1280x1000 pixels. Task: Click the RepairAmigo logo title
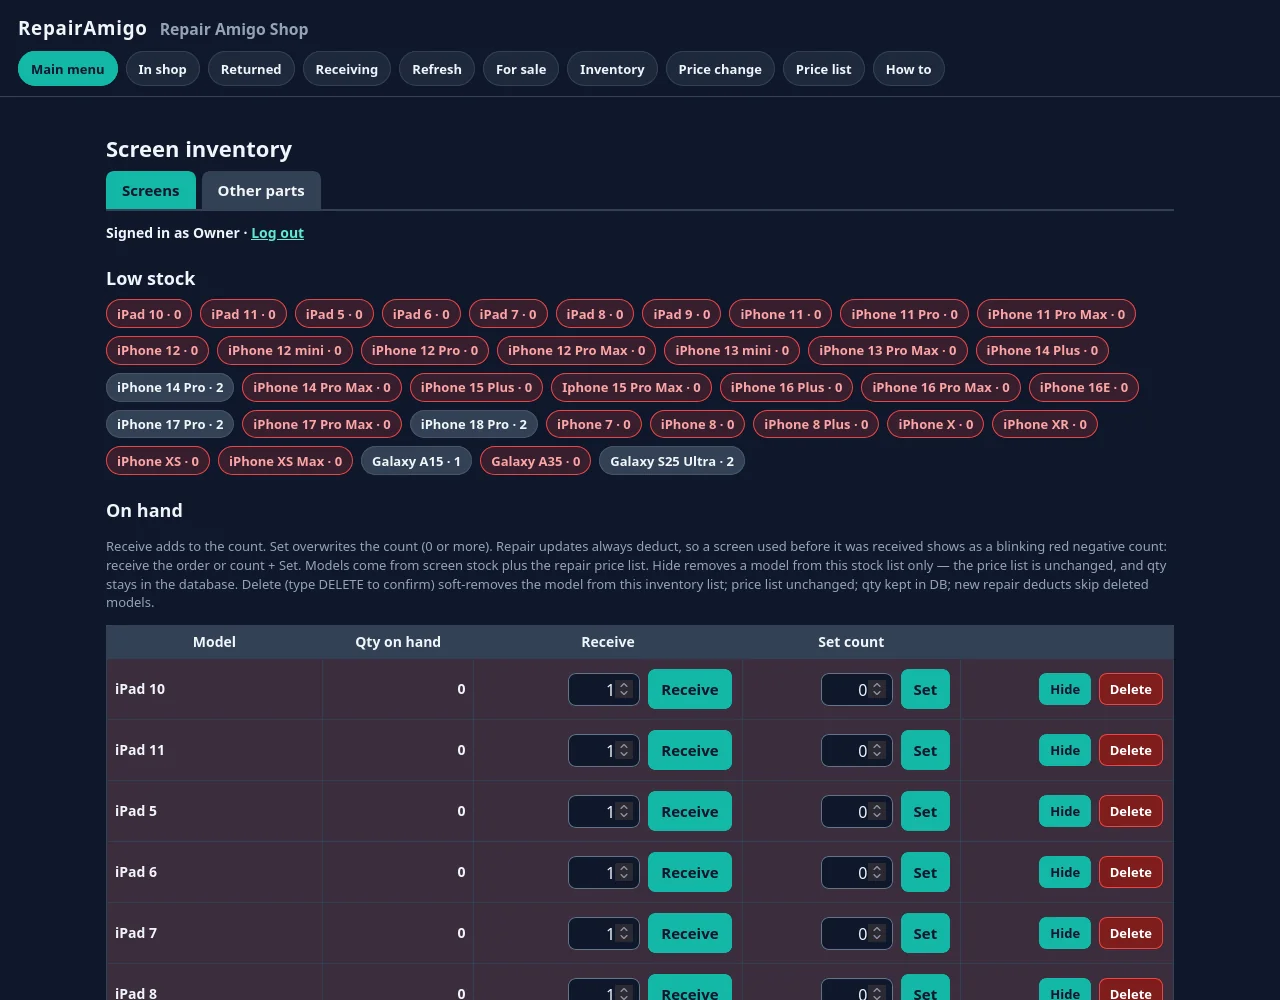tap(82, 28)
